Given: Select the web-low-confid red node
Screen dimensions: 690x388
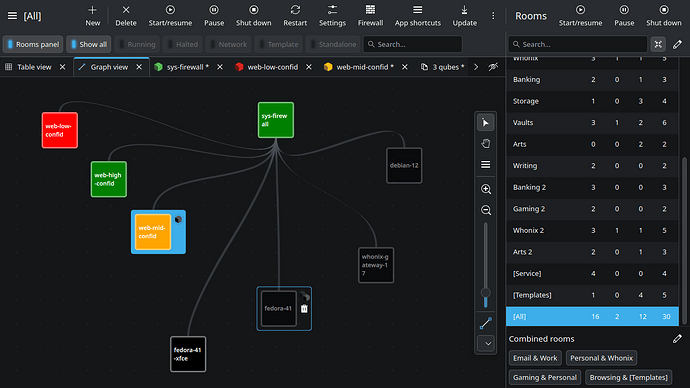Looking at the screenshot, I should (60, 130).
